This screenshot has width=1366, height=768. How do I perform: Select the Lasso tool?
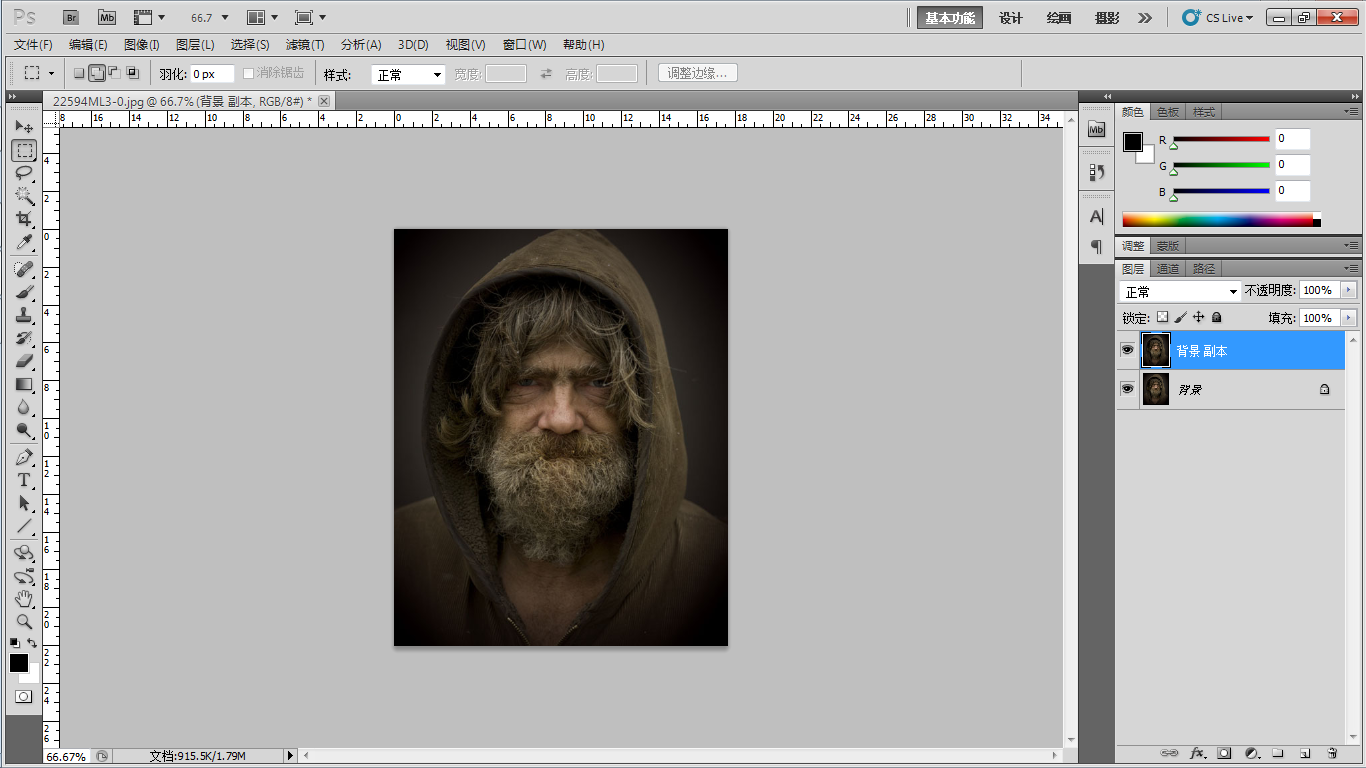[24, 173]
